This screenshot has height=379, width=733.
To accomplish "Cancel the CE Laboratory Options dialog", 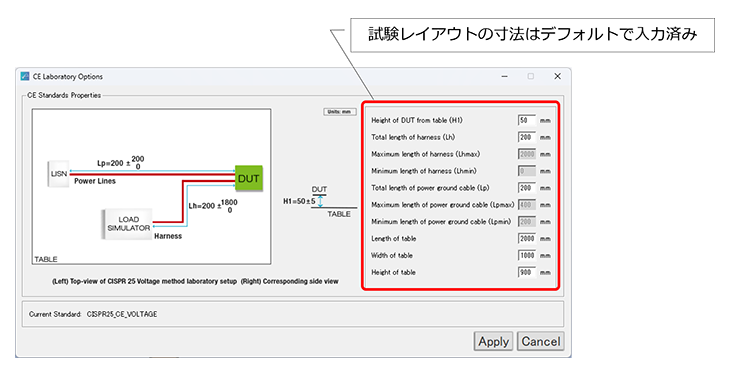I will click(540, 341).
